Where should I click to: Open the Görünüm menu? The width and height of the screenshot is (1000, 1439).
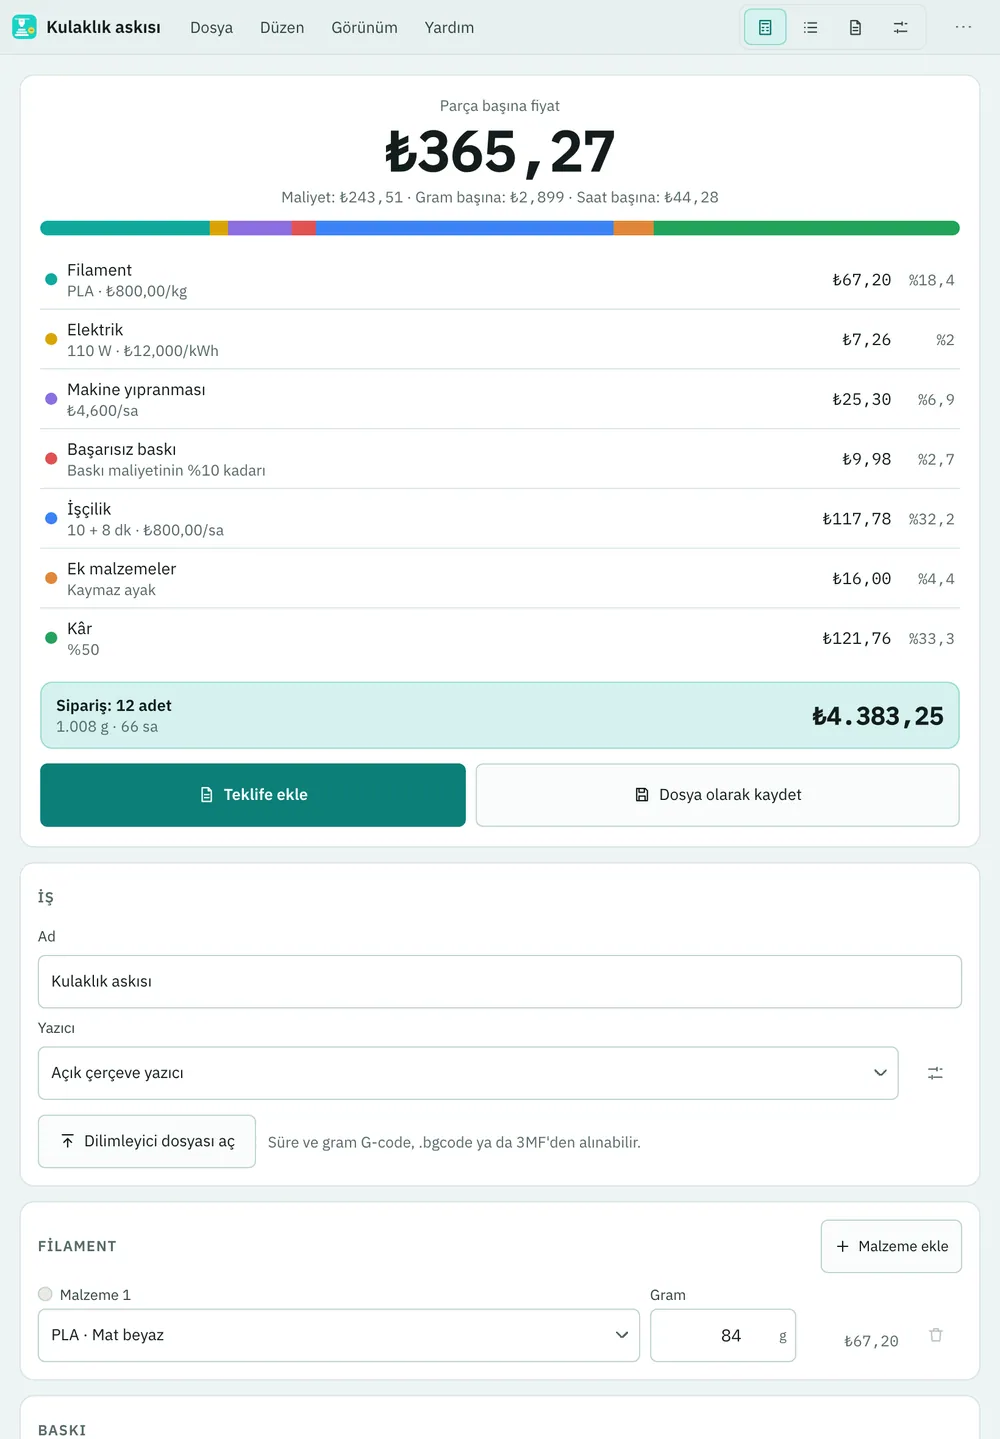click(365, 28)
